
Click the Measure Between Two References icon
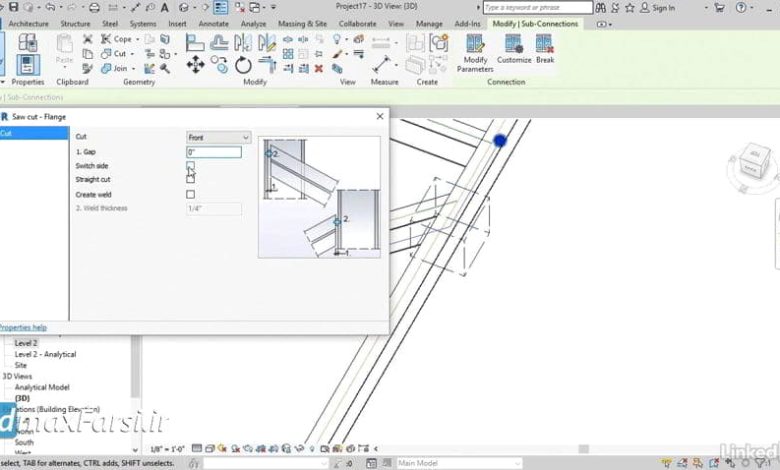(381, 44)
